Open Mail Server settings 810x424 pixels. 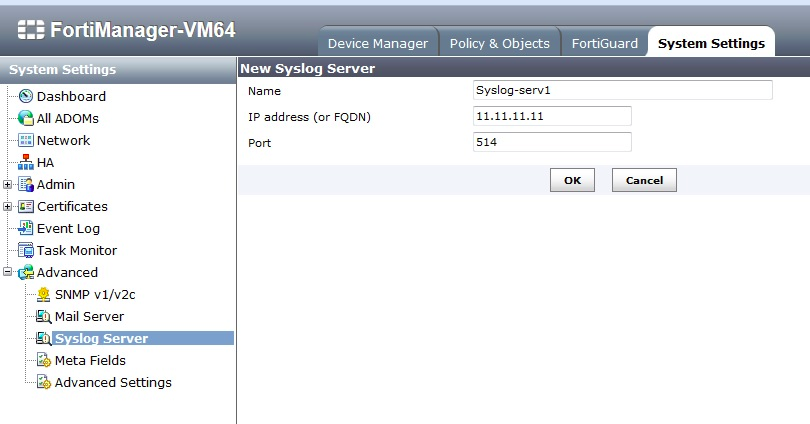[x=89, y=317]
